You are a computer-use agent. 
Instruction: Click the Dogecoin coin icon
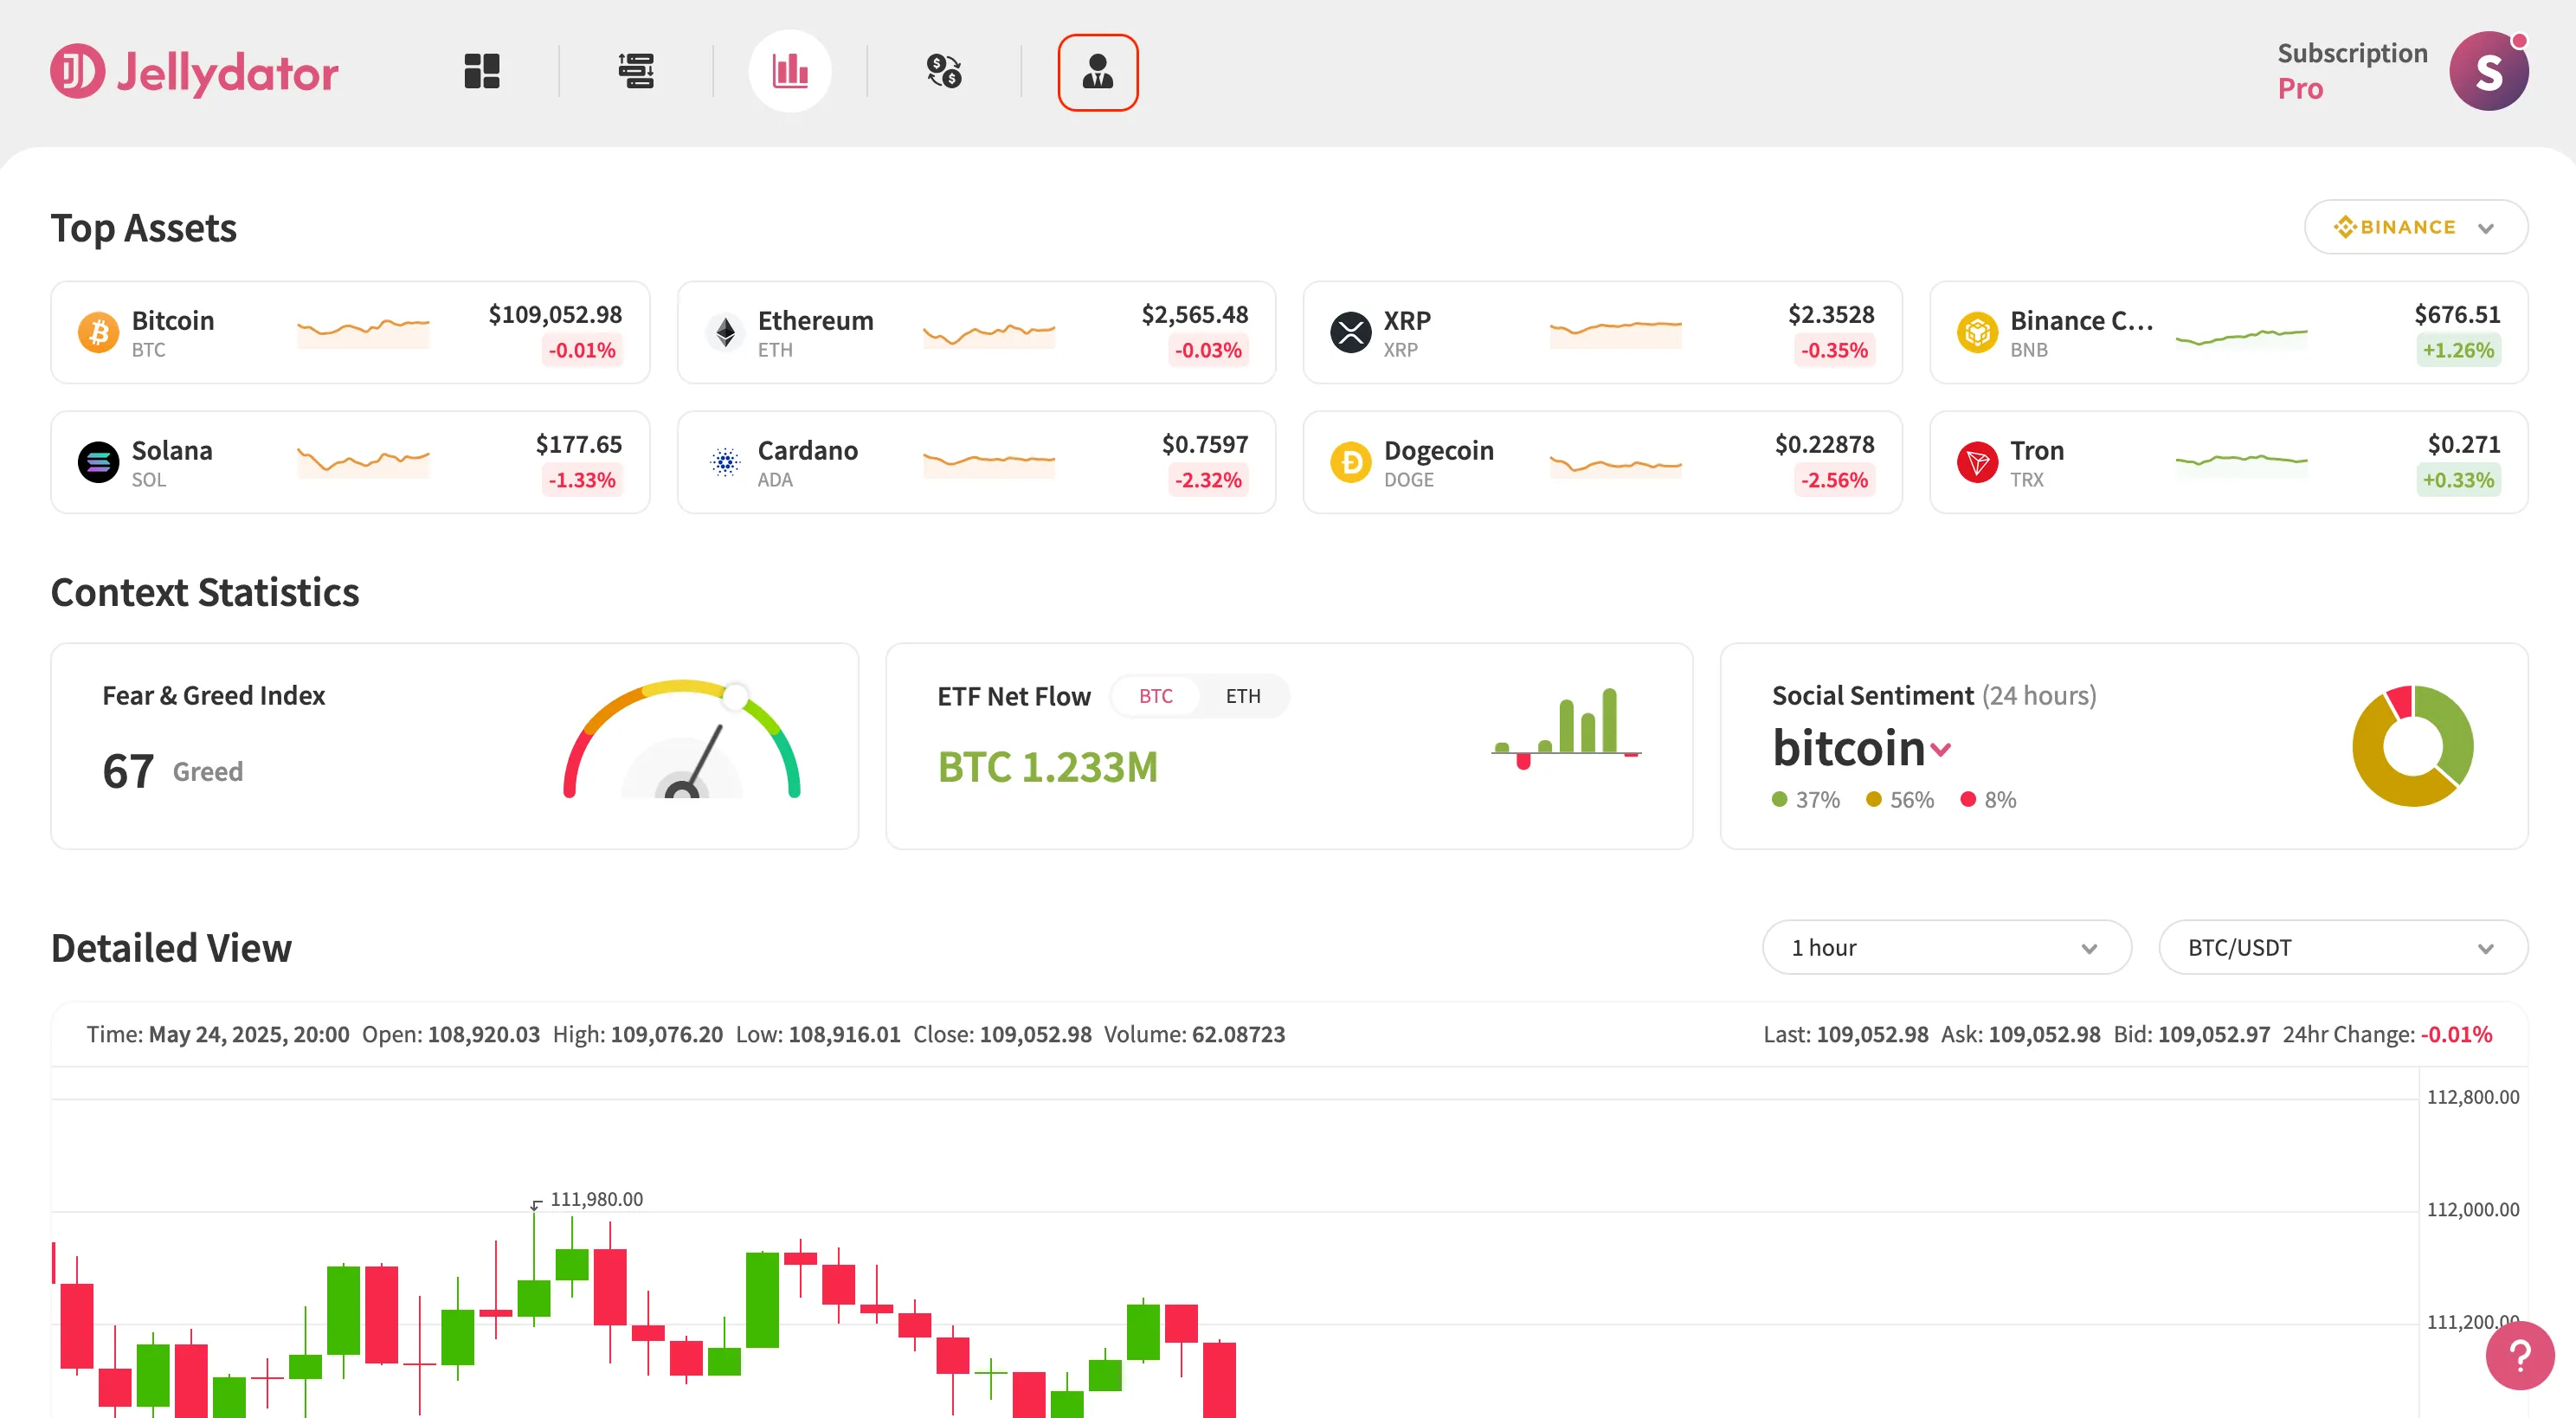tap(1351, 462)
